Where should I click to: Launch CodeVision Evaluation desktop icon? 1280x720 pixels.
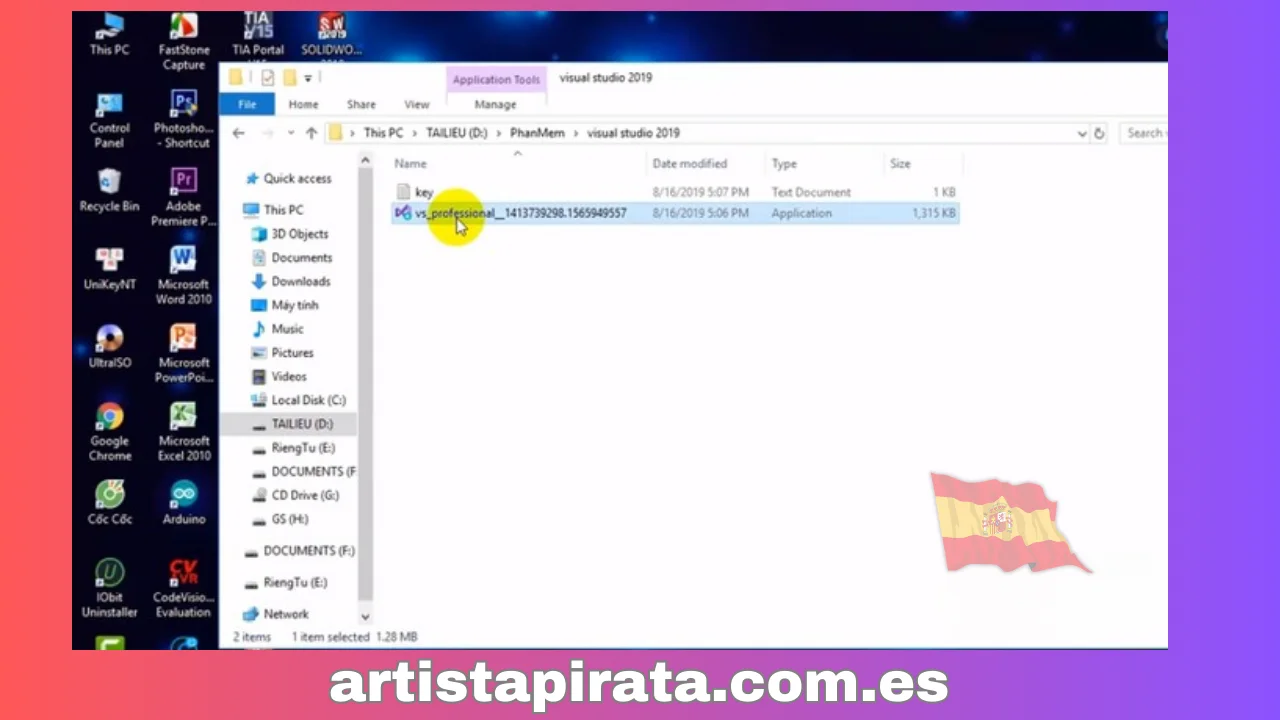pos(184,589)
